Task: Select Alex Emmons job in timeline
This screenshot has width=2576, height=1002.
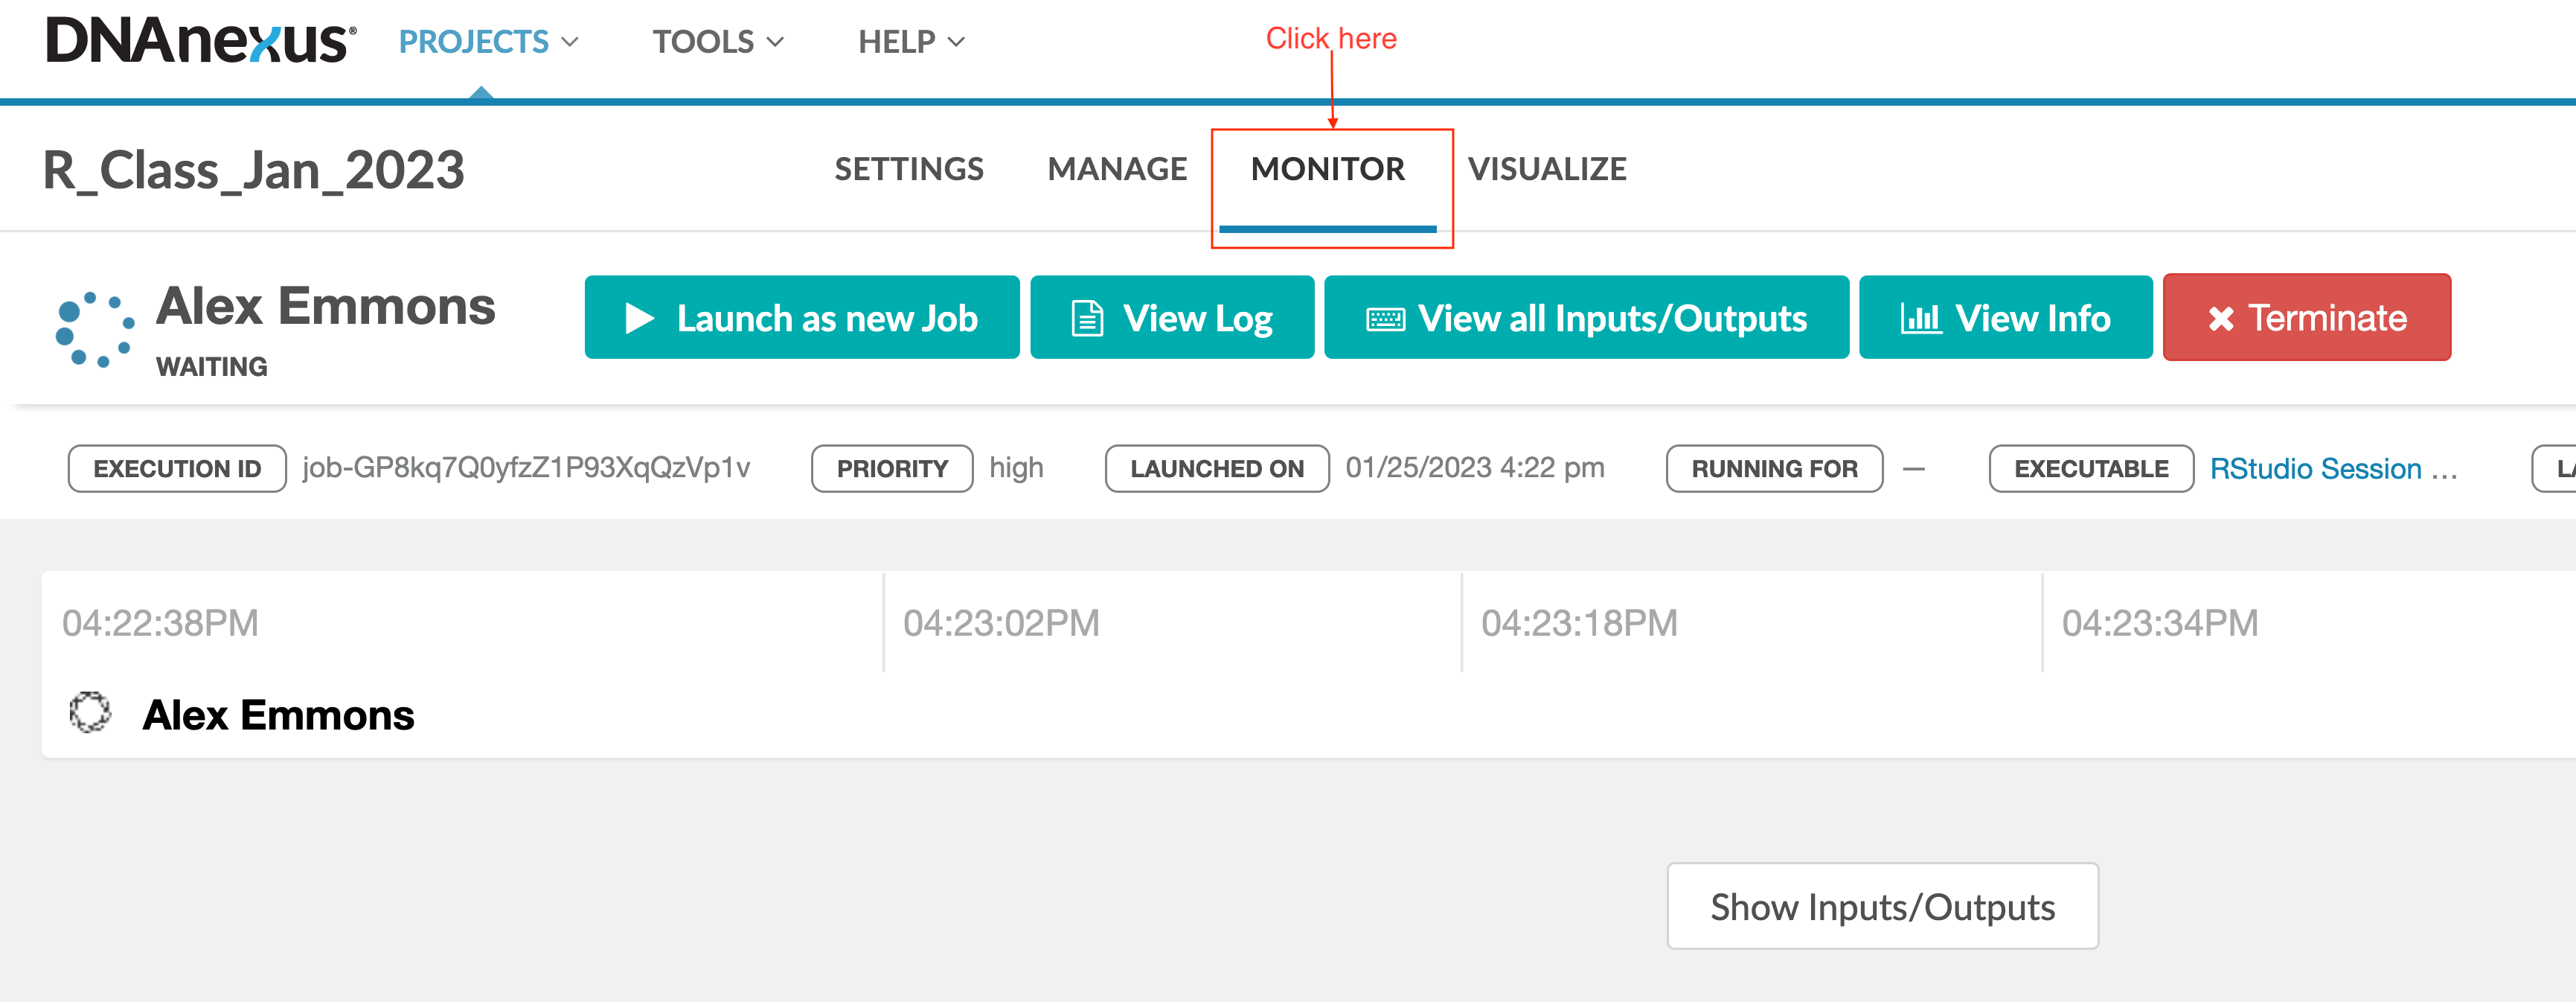Action: [278, 715]
